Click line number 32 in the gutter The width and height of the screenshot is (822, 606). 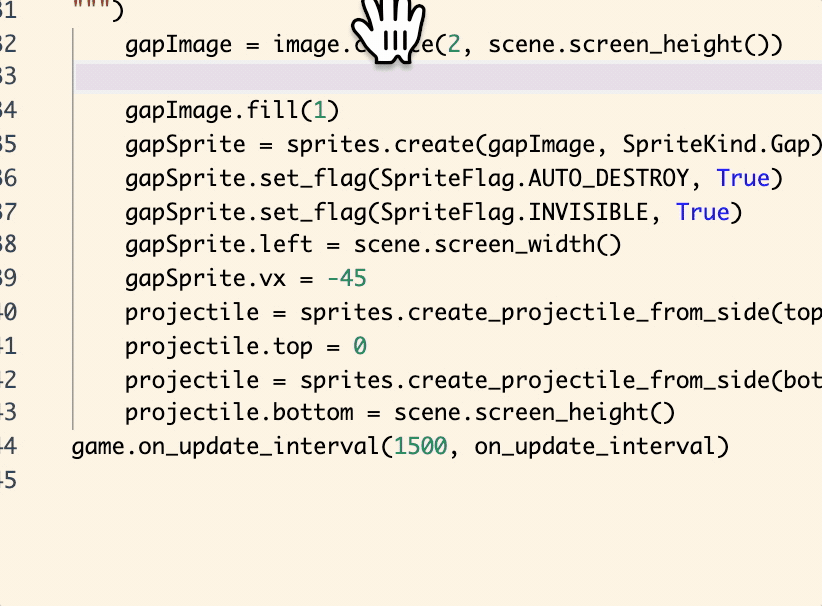[10, 44]
